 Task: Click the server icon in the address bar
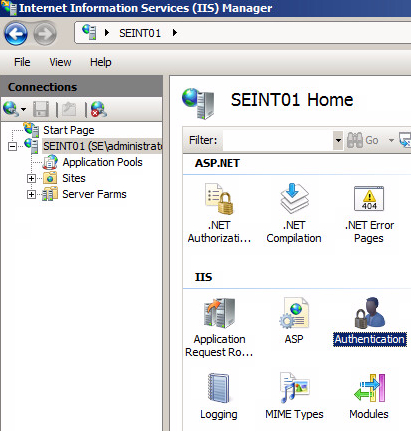[x=90, y=32]
